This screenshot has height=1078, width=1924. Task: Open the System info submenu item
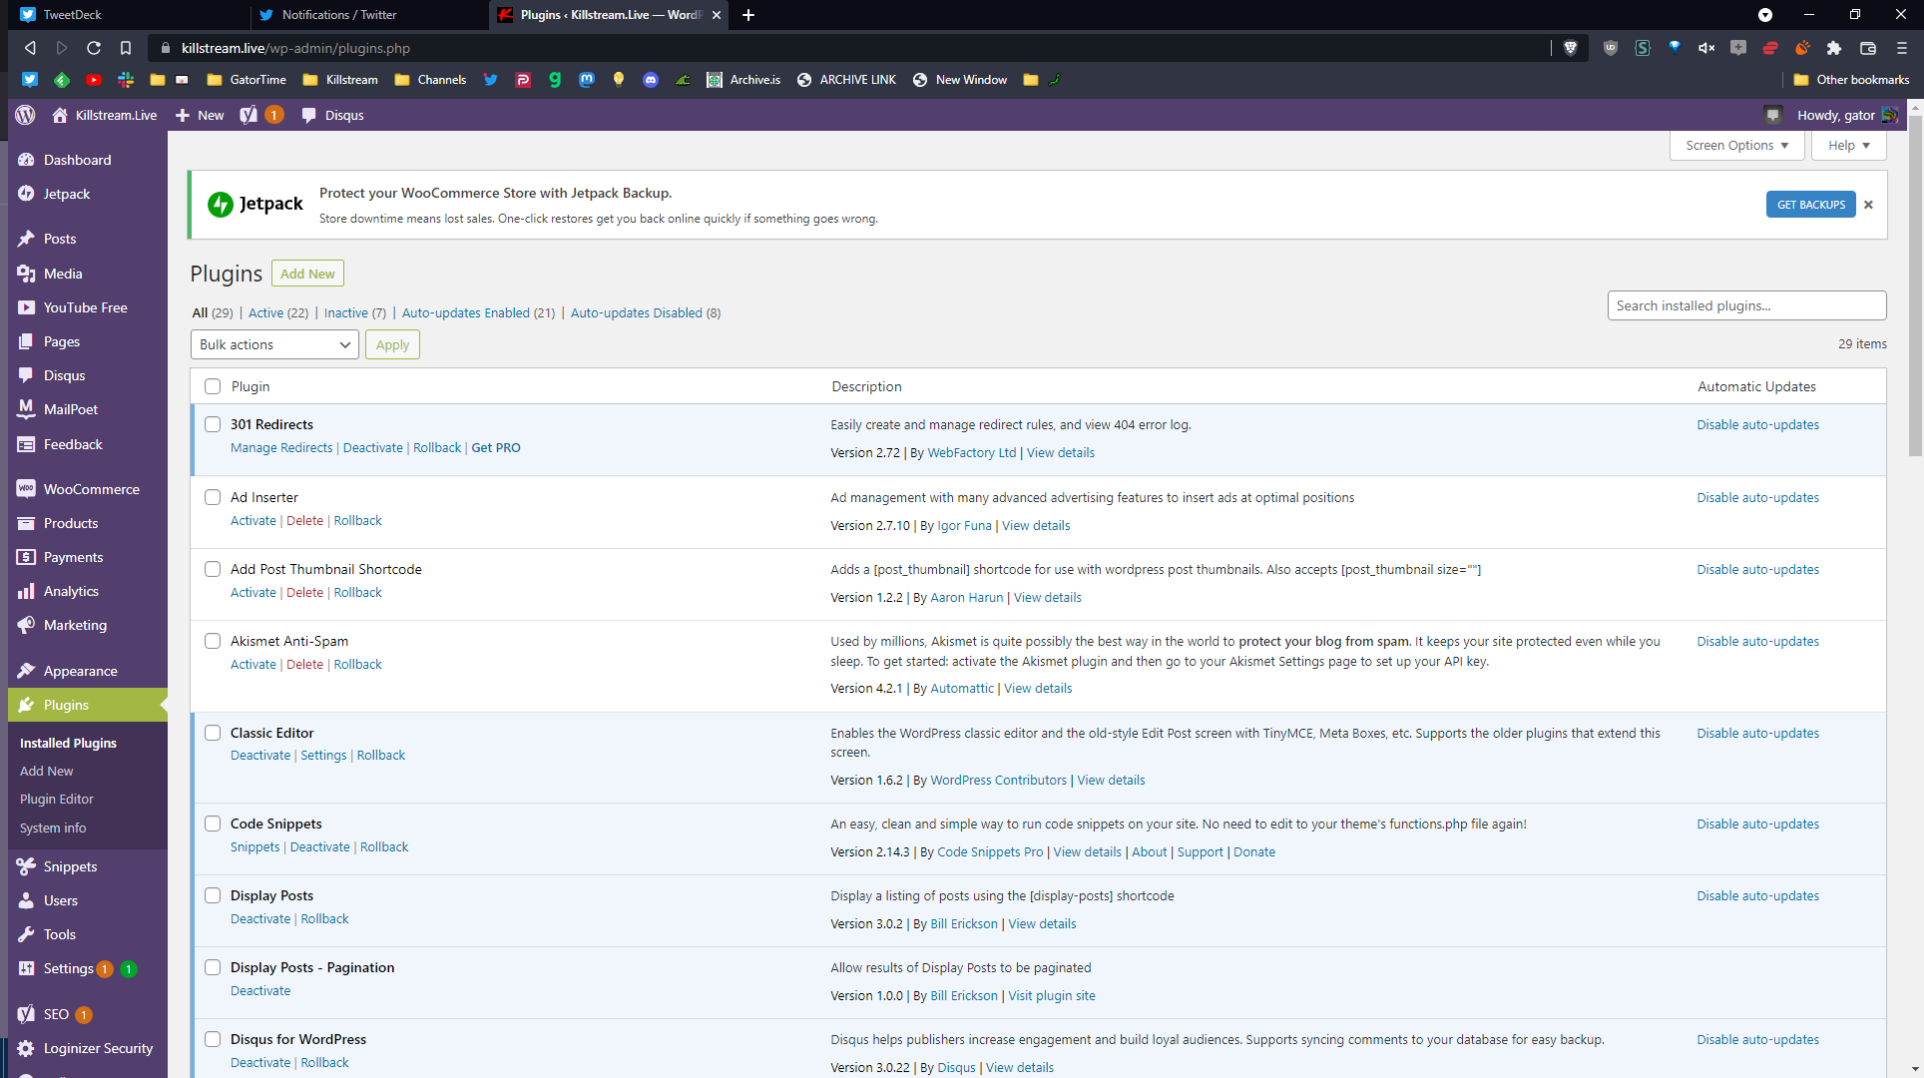pyautogui.click(x=53, y=828)
